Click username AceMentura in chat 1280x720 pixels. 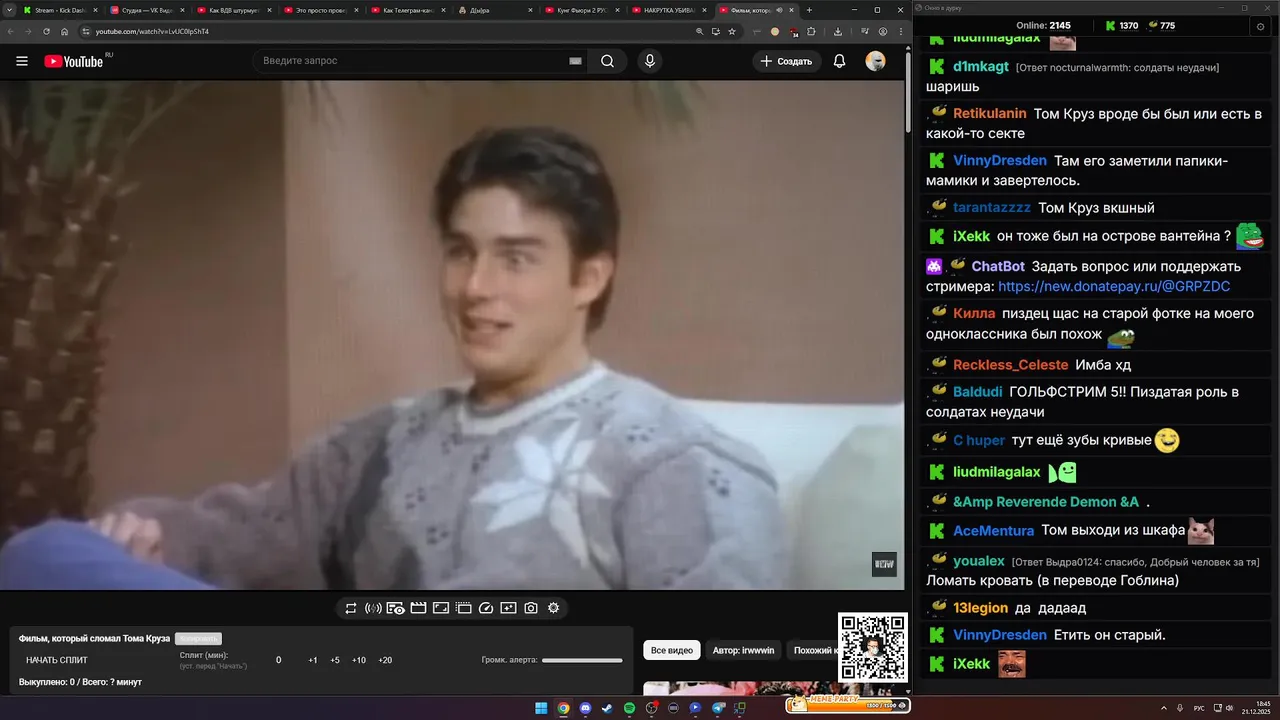tap(994, 531)
